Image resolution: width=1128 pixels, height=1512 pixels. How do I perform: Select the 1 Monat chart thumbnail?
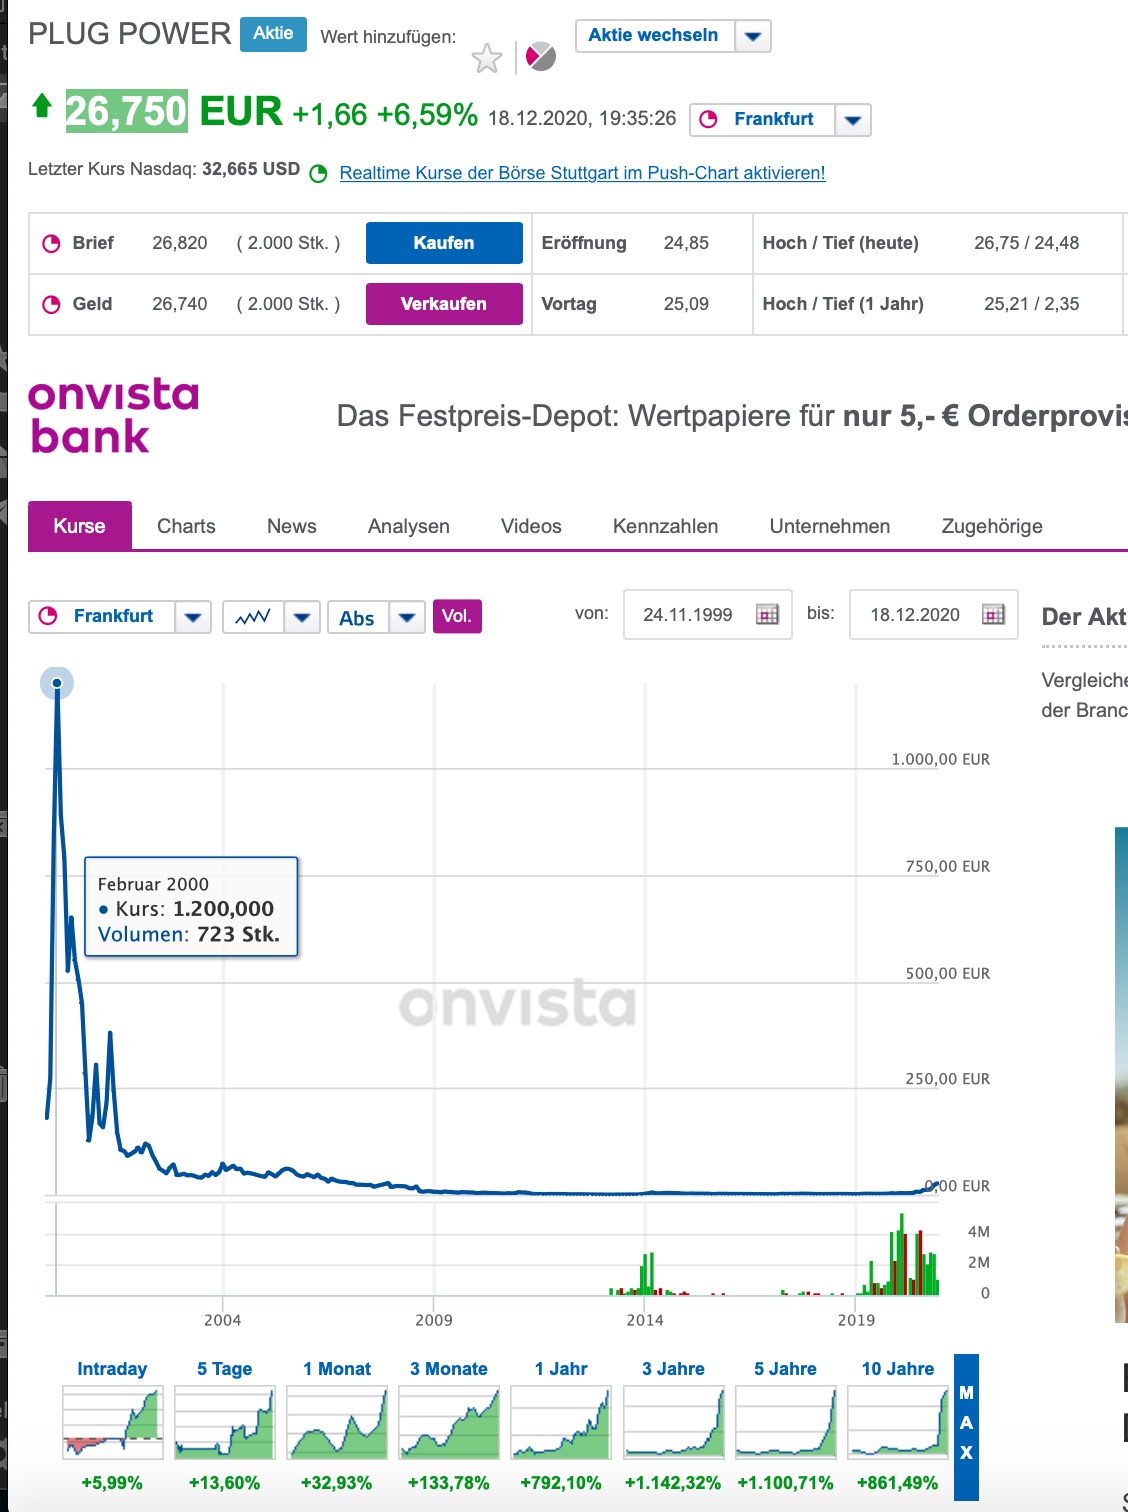point(337,1423)
